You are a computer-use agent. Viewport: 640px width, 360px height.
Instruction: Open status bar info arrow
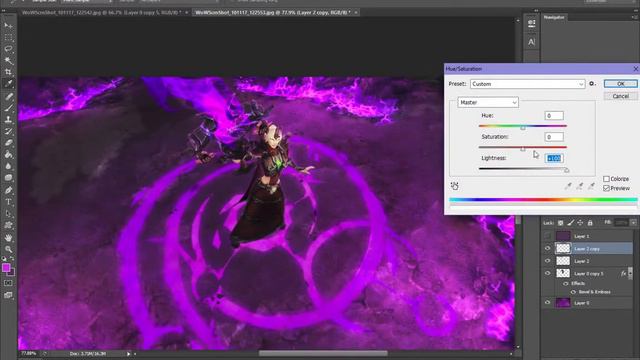tap(128, 354)
